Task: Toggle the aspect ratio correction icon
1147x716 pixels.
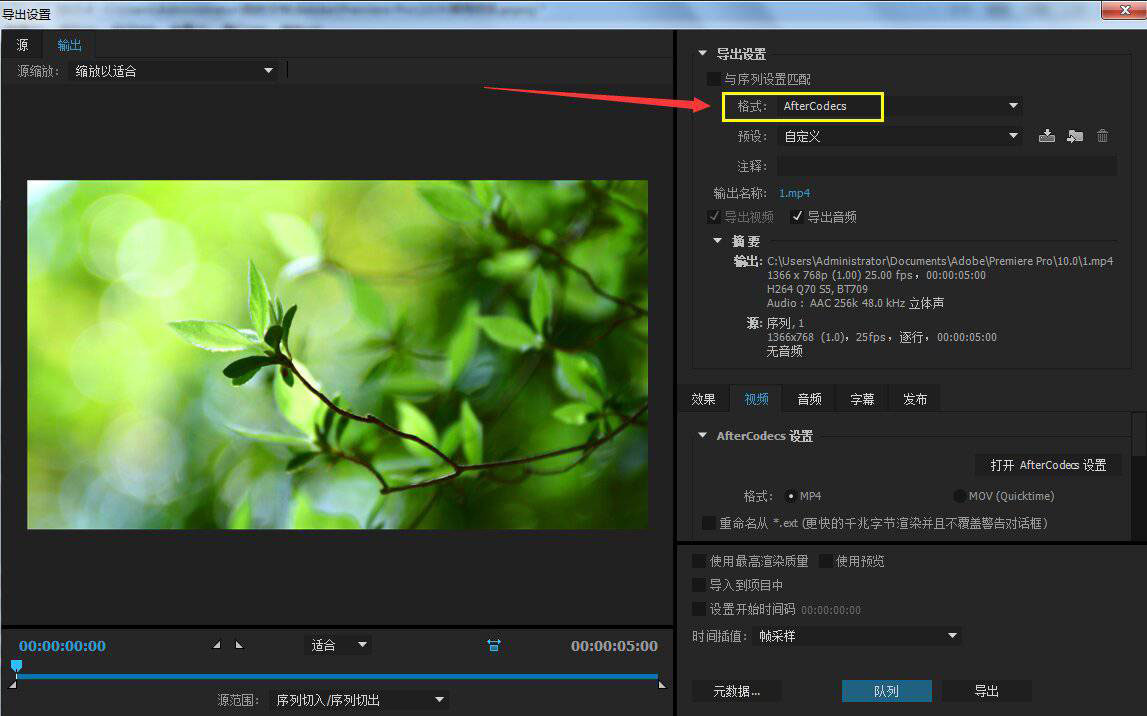Action: click(x=494, y=645)
